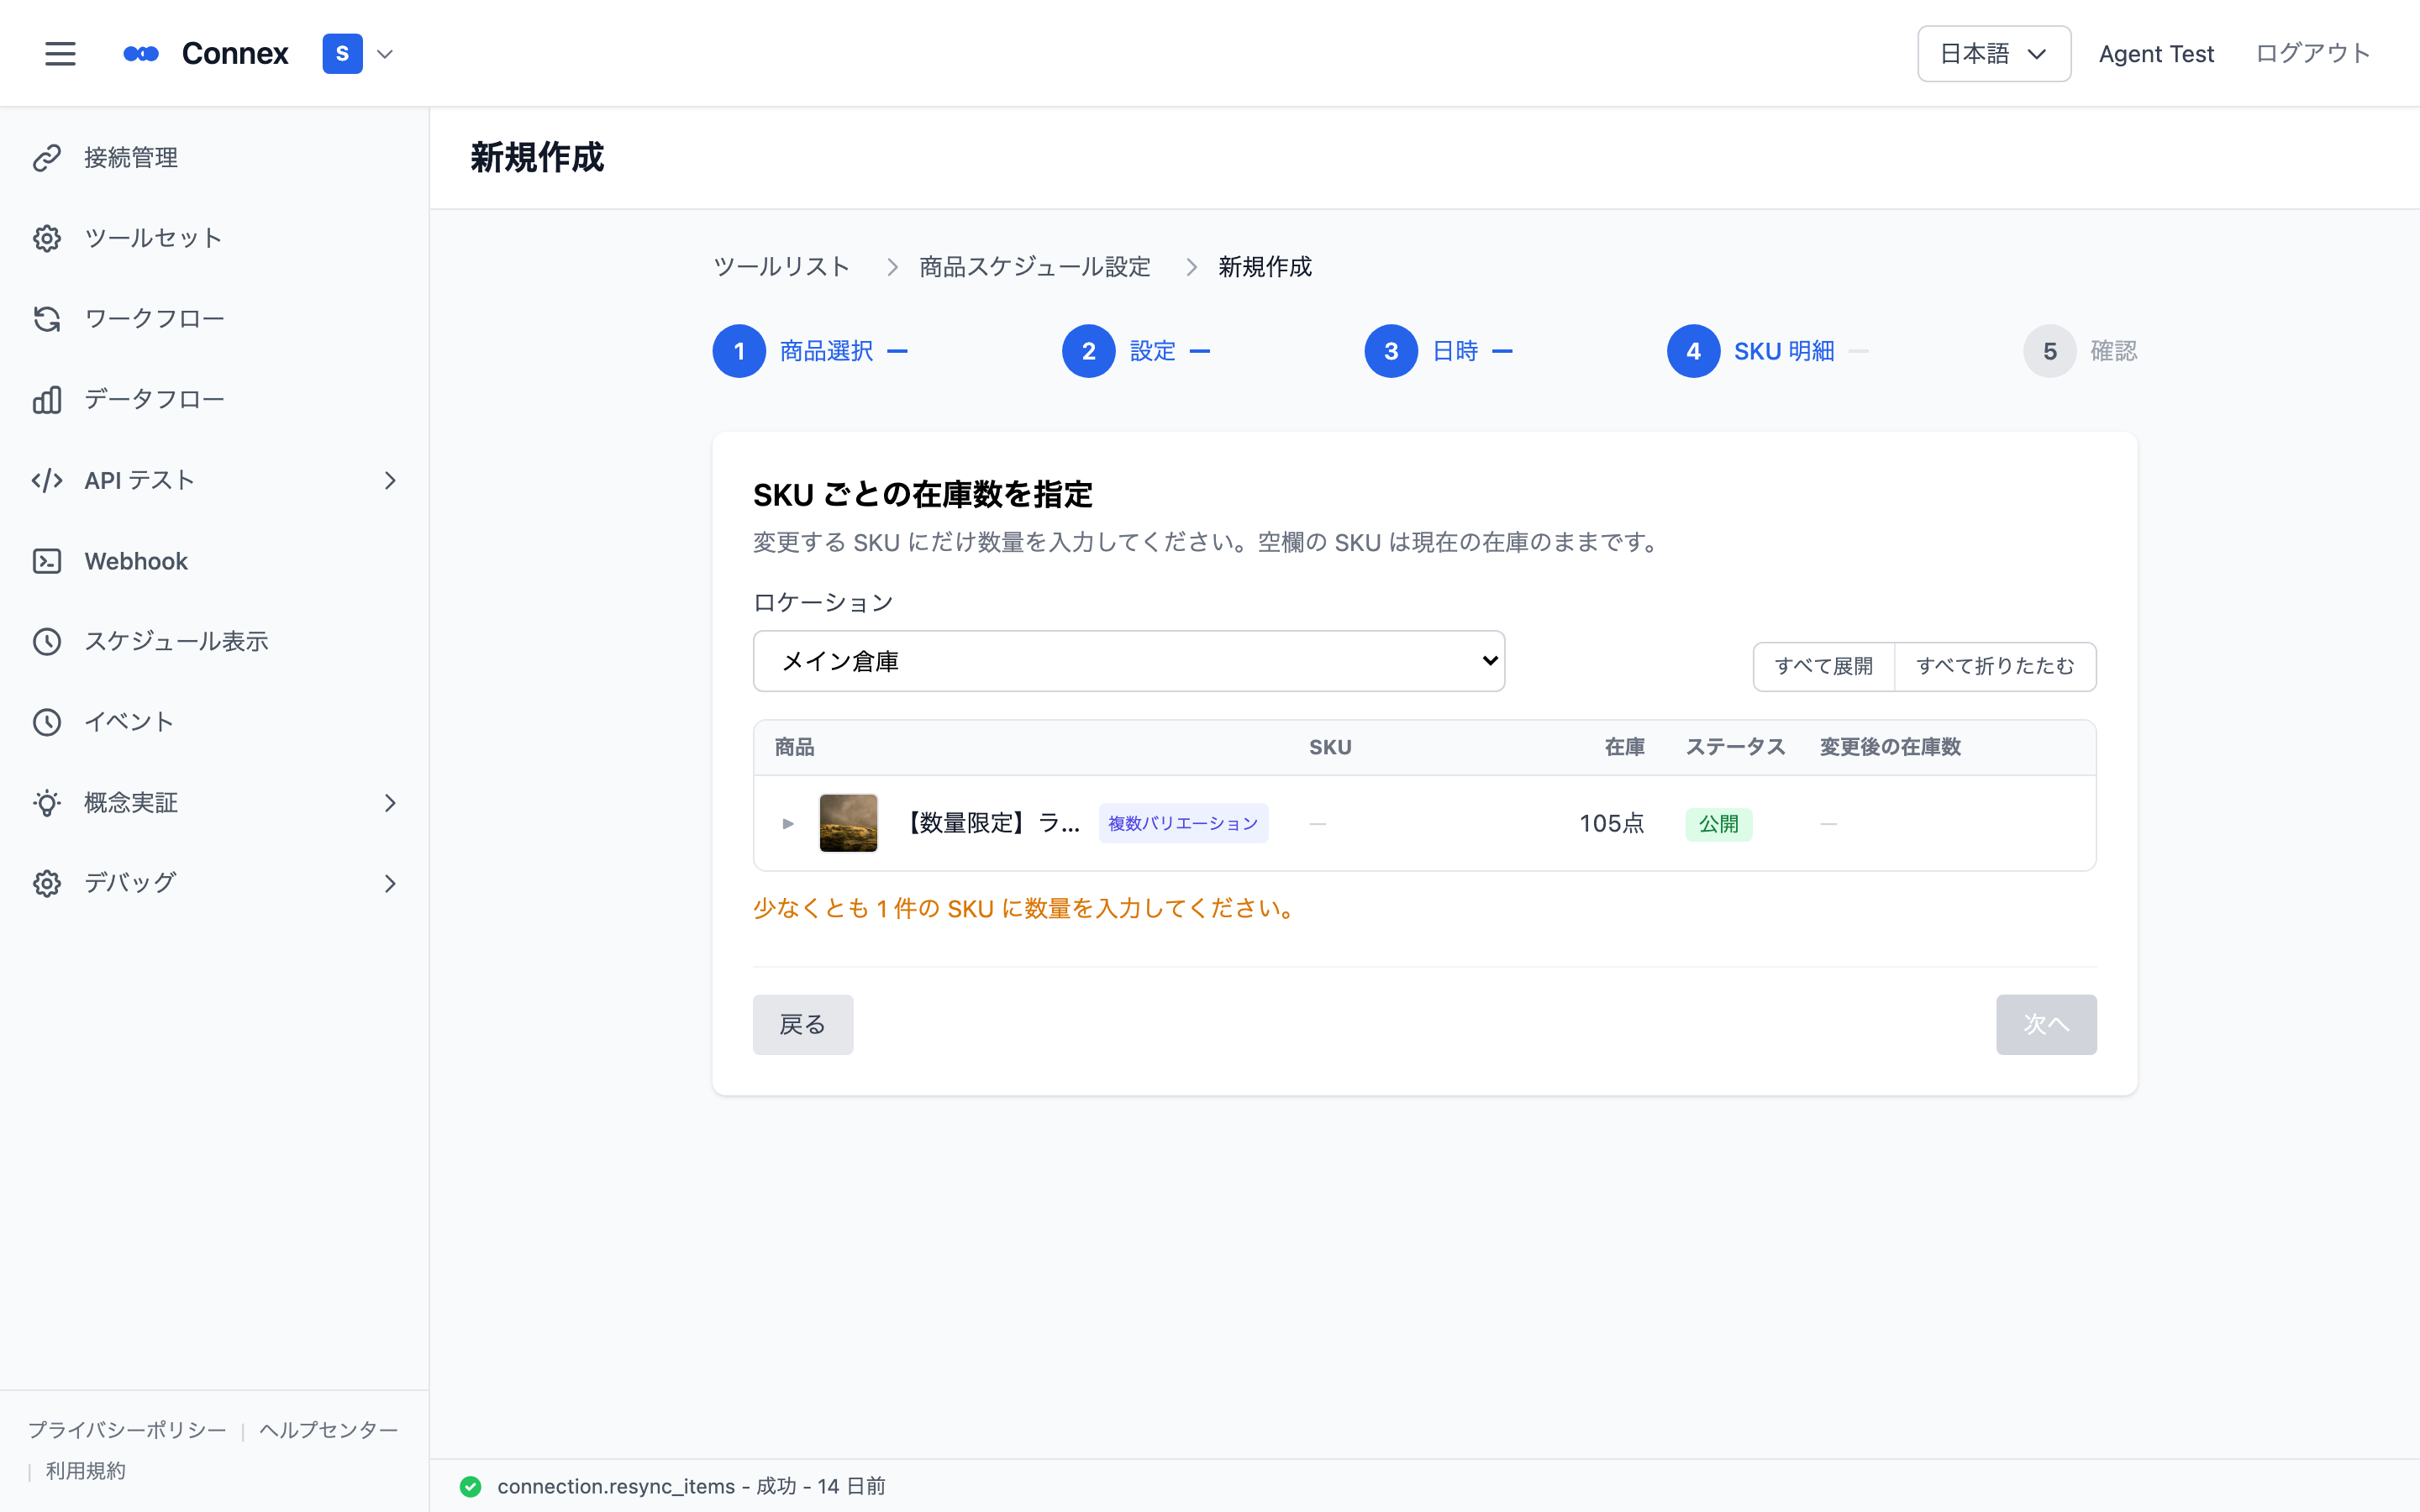
Task: Expand the API テスト submenu chevron
Action: pos(390,481)
